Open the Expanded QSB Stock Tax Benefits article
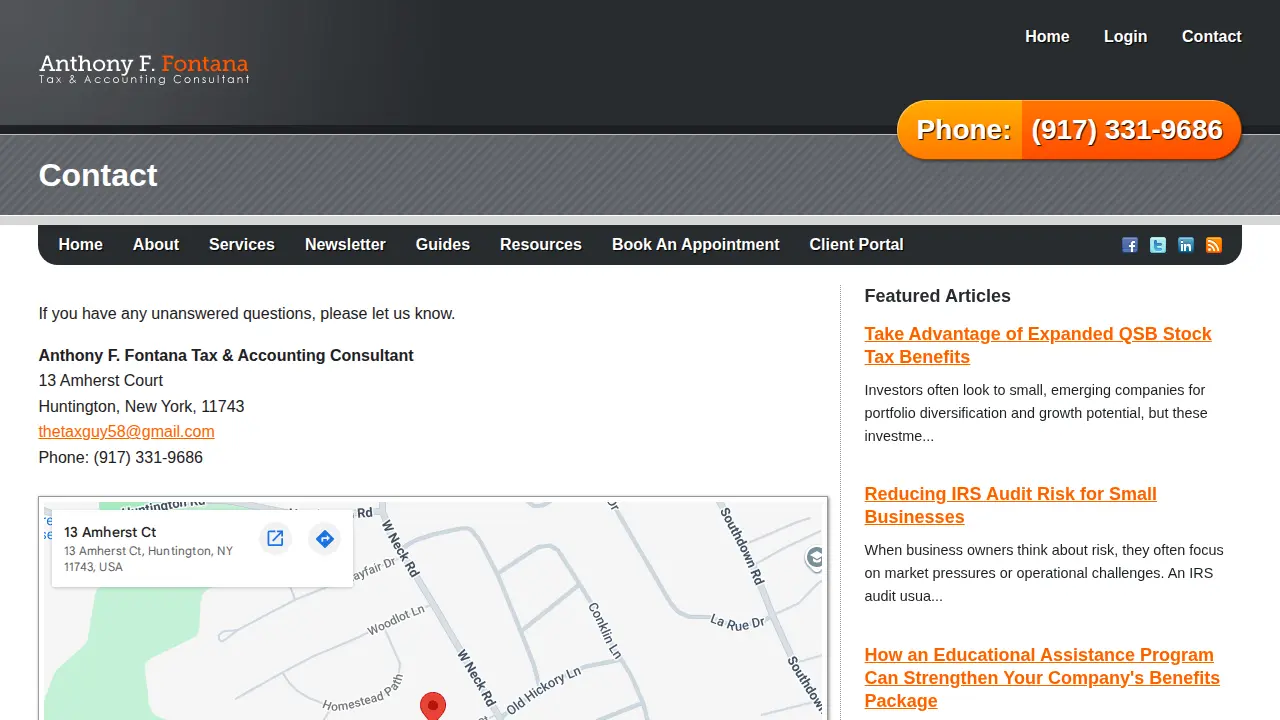 [1038, 345]
